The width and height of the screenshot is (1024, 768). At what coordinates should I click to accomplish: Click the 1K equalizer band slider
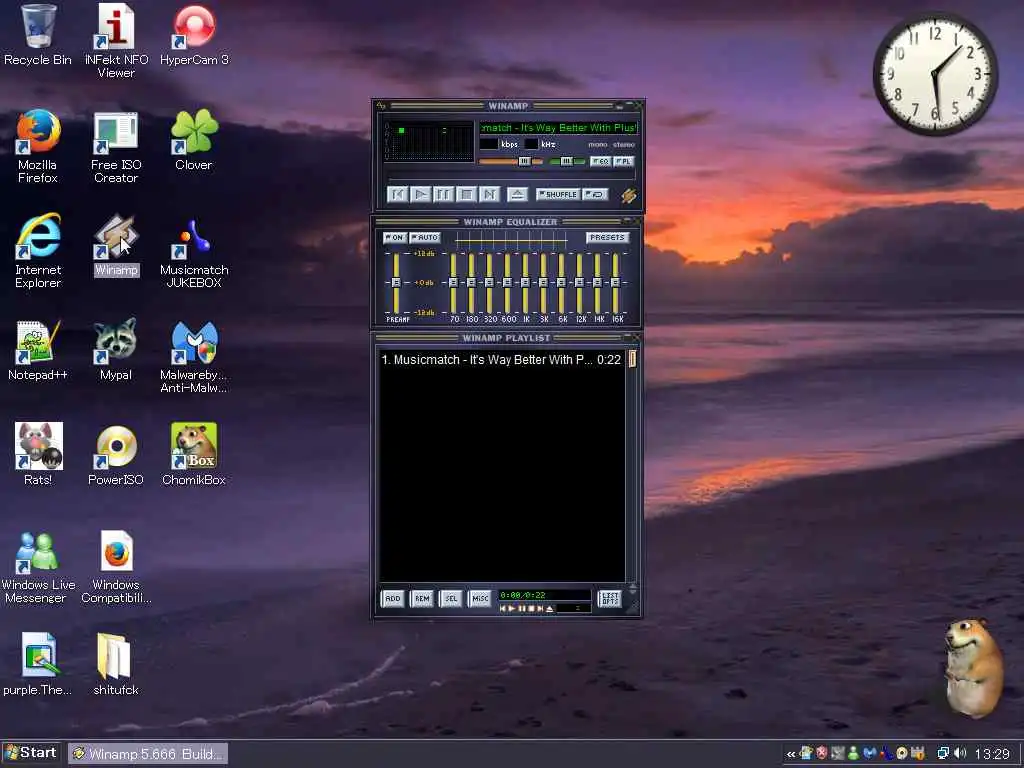point(526,283)
